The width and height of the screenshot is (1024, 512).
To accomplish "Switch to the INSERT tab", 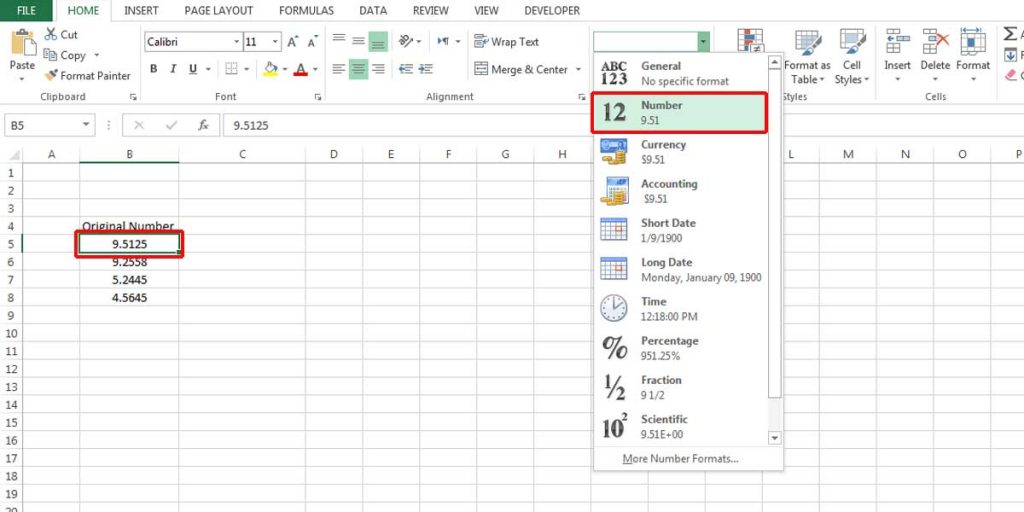I will [141, 10].
